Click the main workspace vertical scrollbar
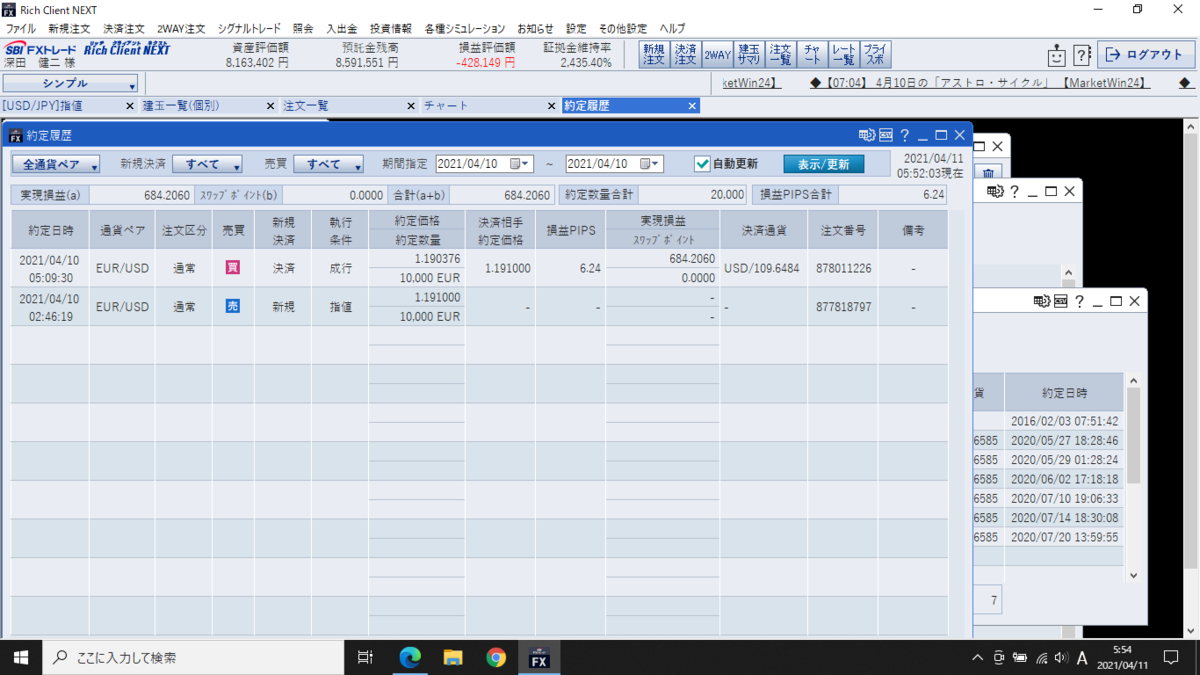Screen dimensions: 1200x675 tap(1191, 378)
